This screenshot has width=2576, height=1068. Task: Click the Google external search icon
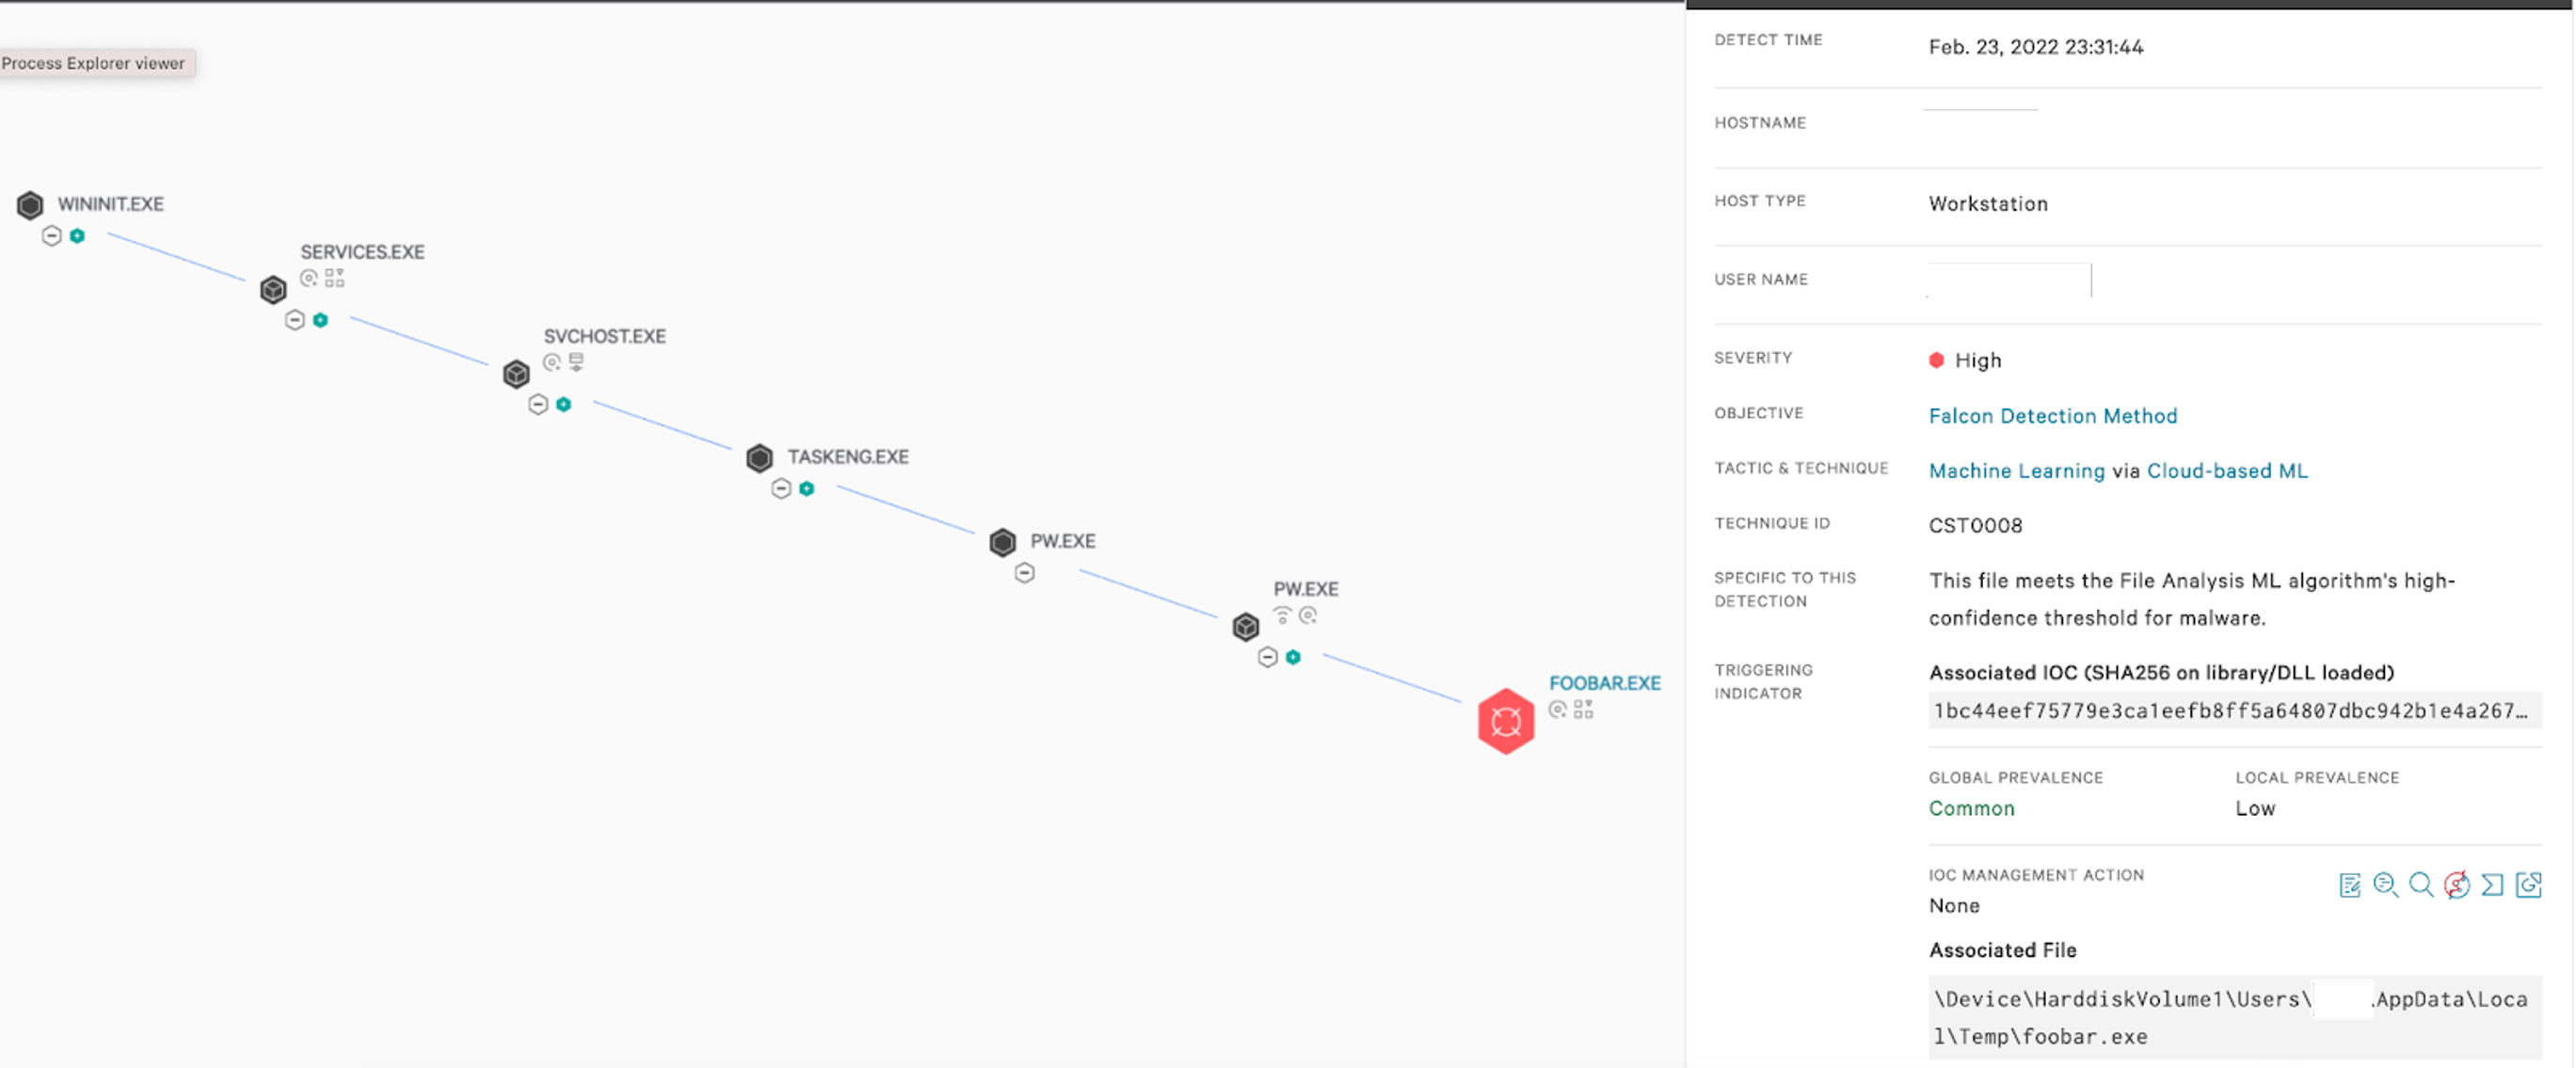tap(2528, 885)
